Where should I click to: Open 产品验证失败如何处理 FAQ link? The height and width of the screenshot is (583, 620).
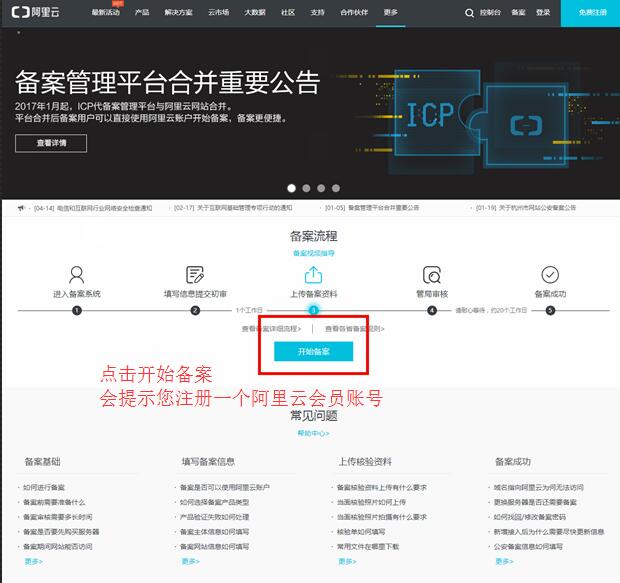[x=215, y=517]
